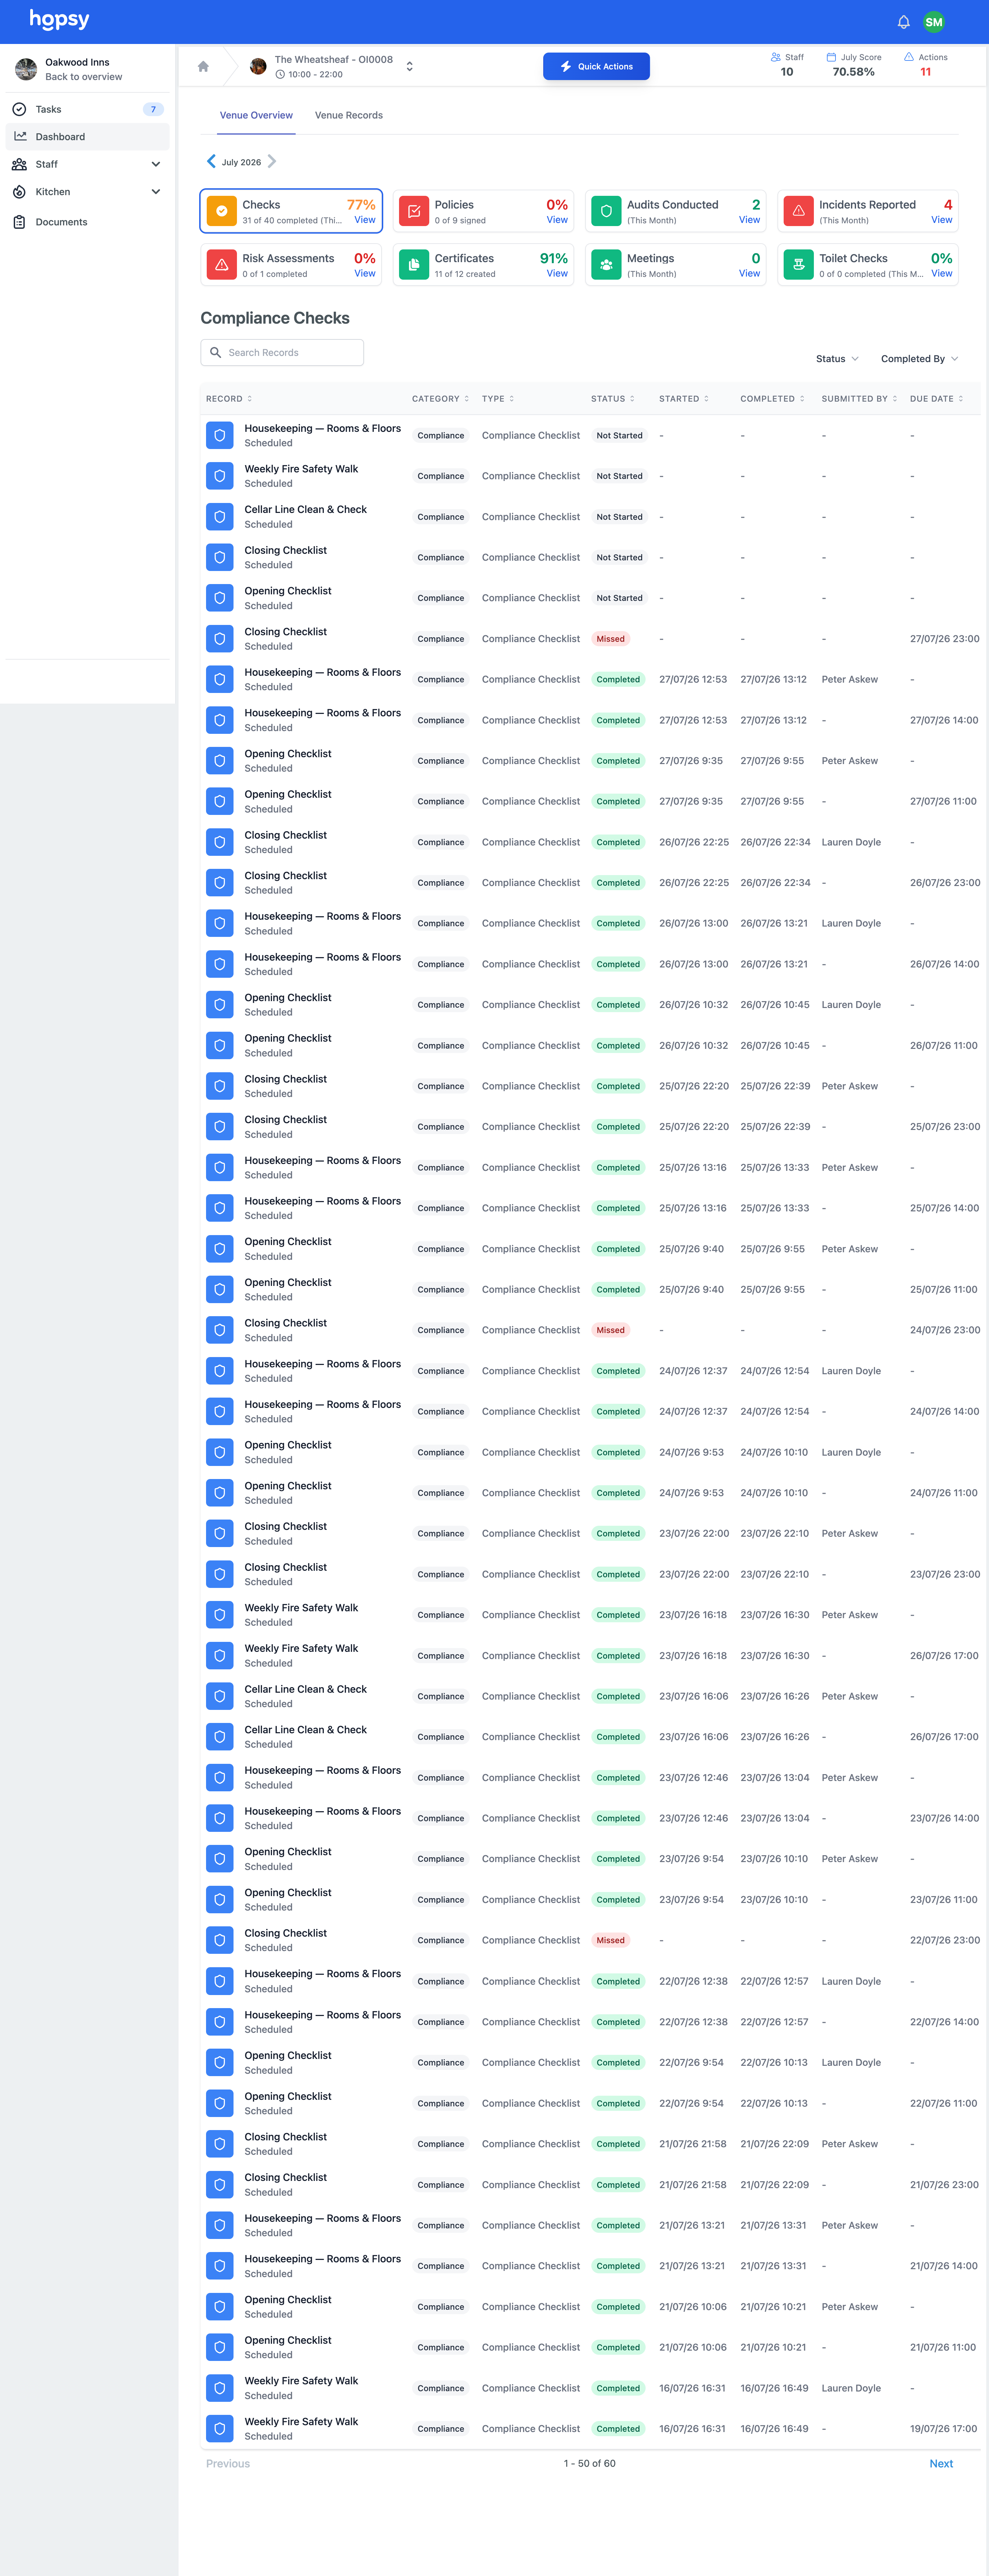Click the Search Records input field

pyautogui.click(x=282, y=352)
